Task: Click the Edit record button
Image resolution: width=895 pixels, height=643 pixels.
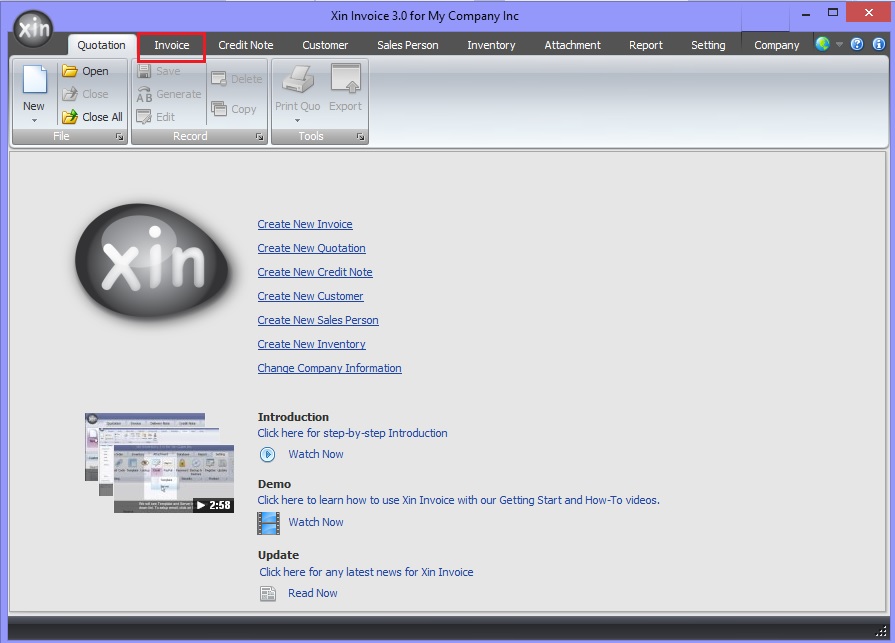Action: [156, 117]
